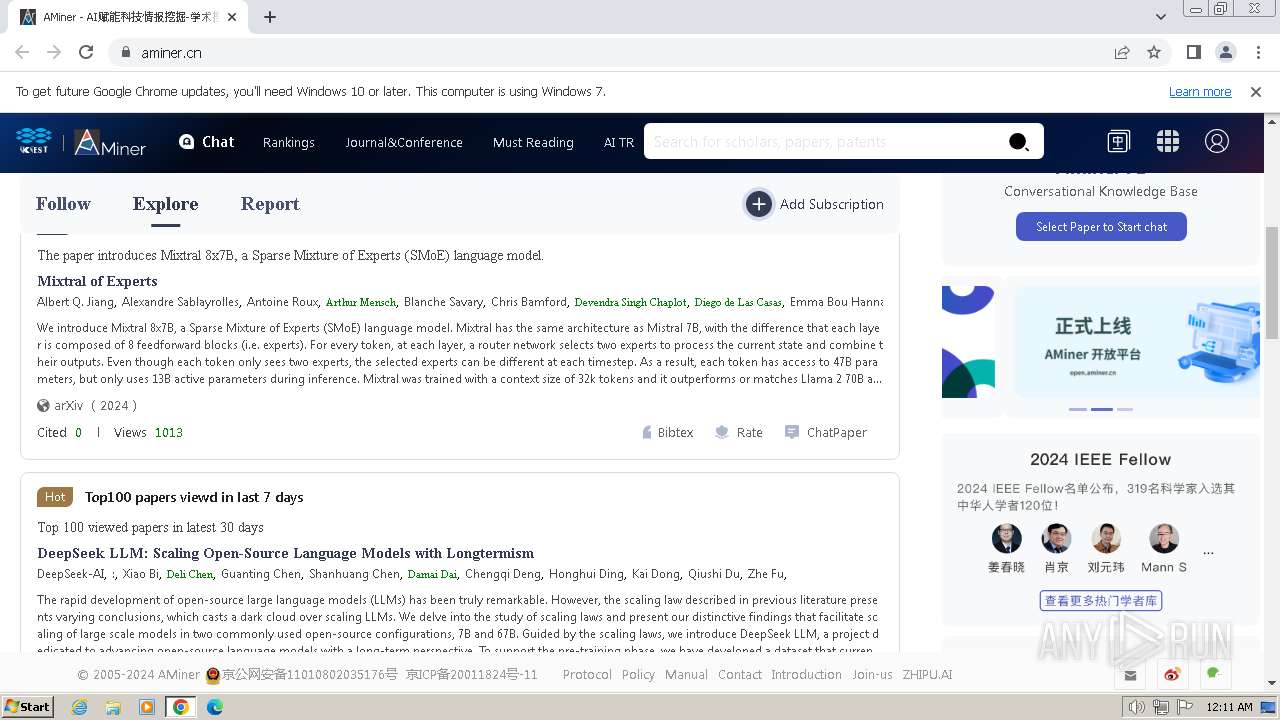1280x720 pixels.
Task: Open the AI TR menu item
Action: 619,142
